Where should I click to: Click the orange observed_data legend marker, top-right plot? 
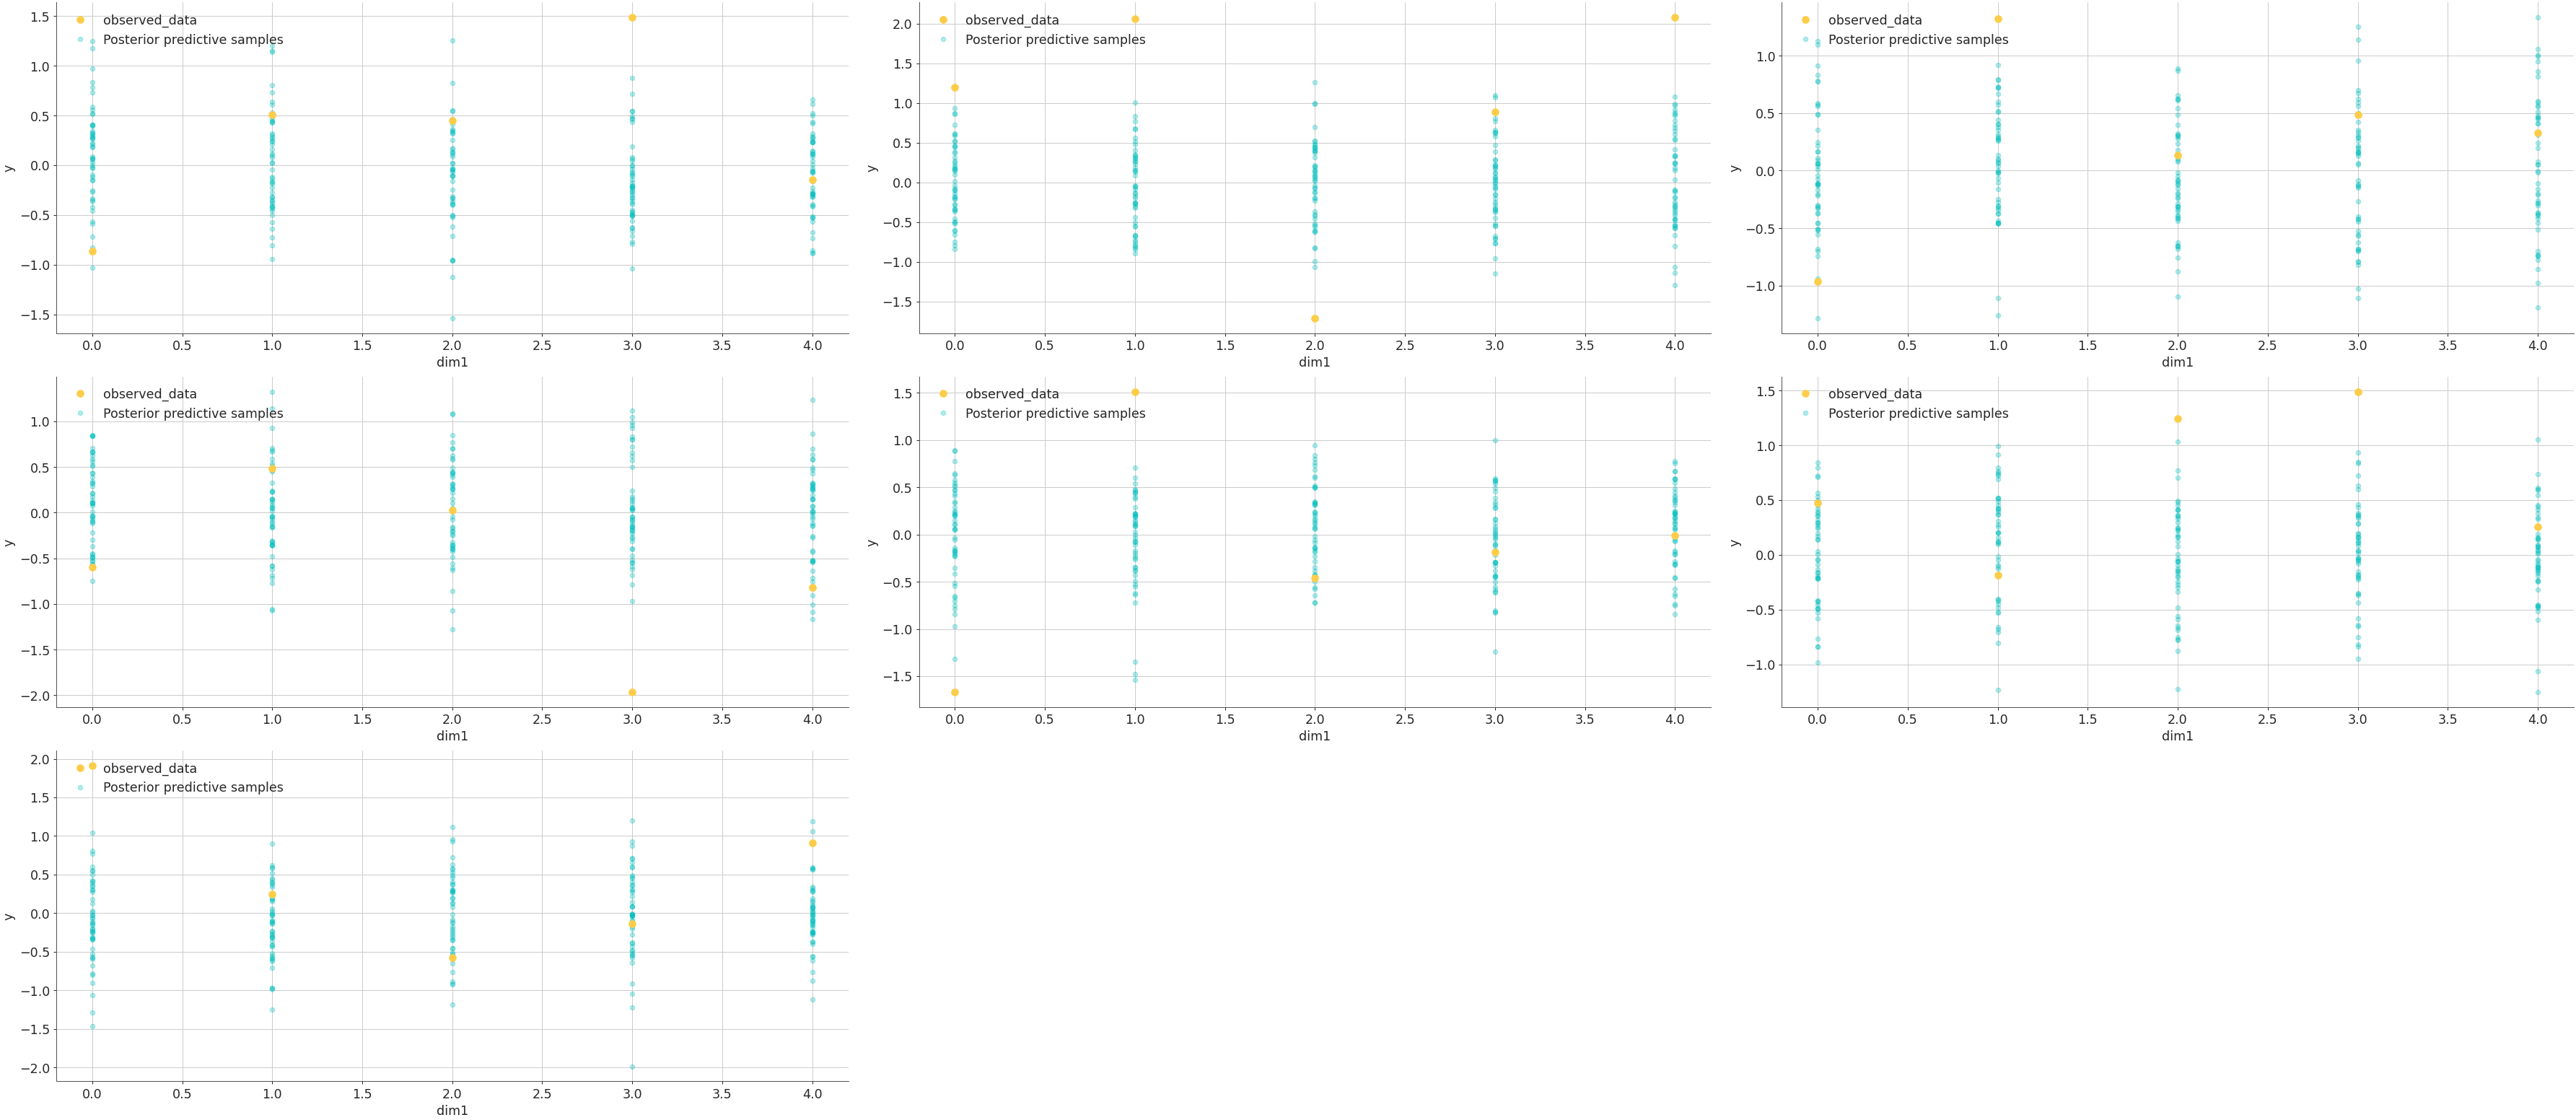(1805, 20)
